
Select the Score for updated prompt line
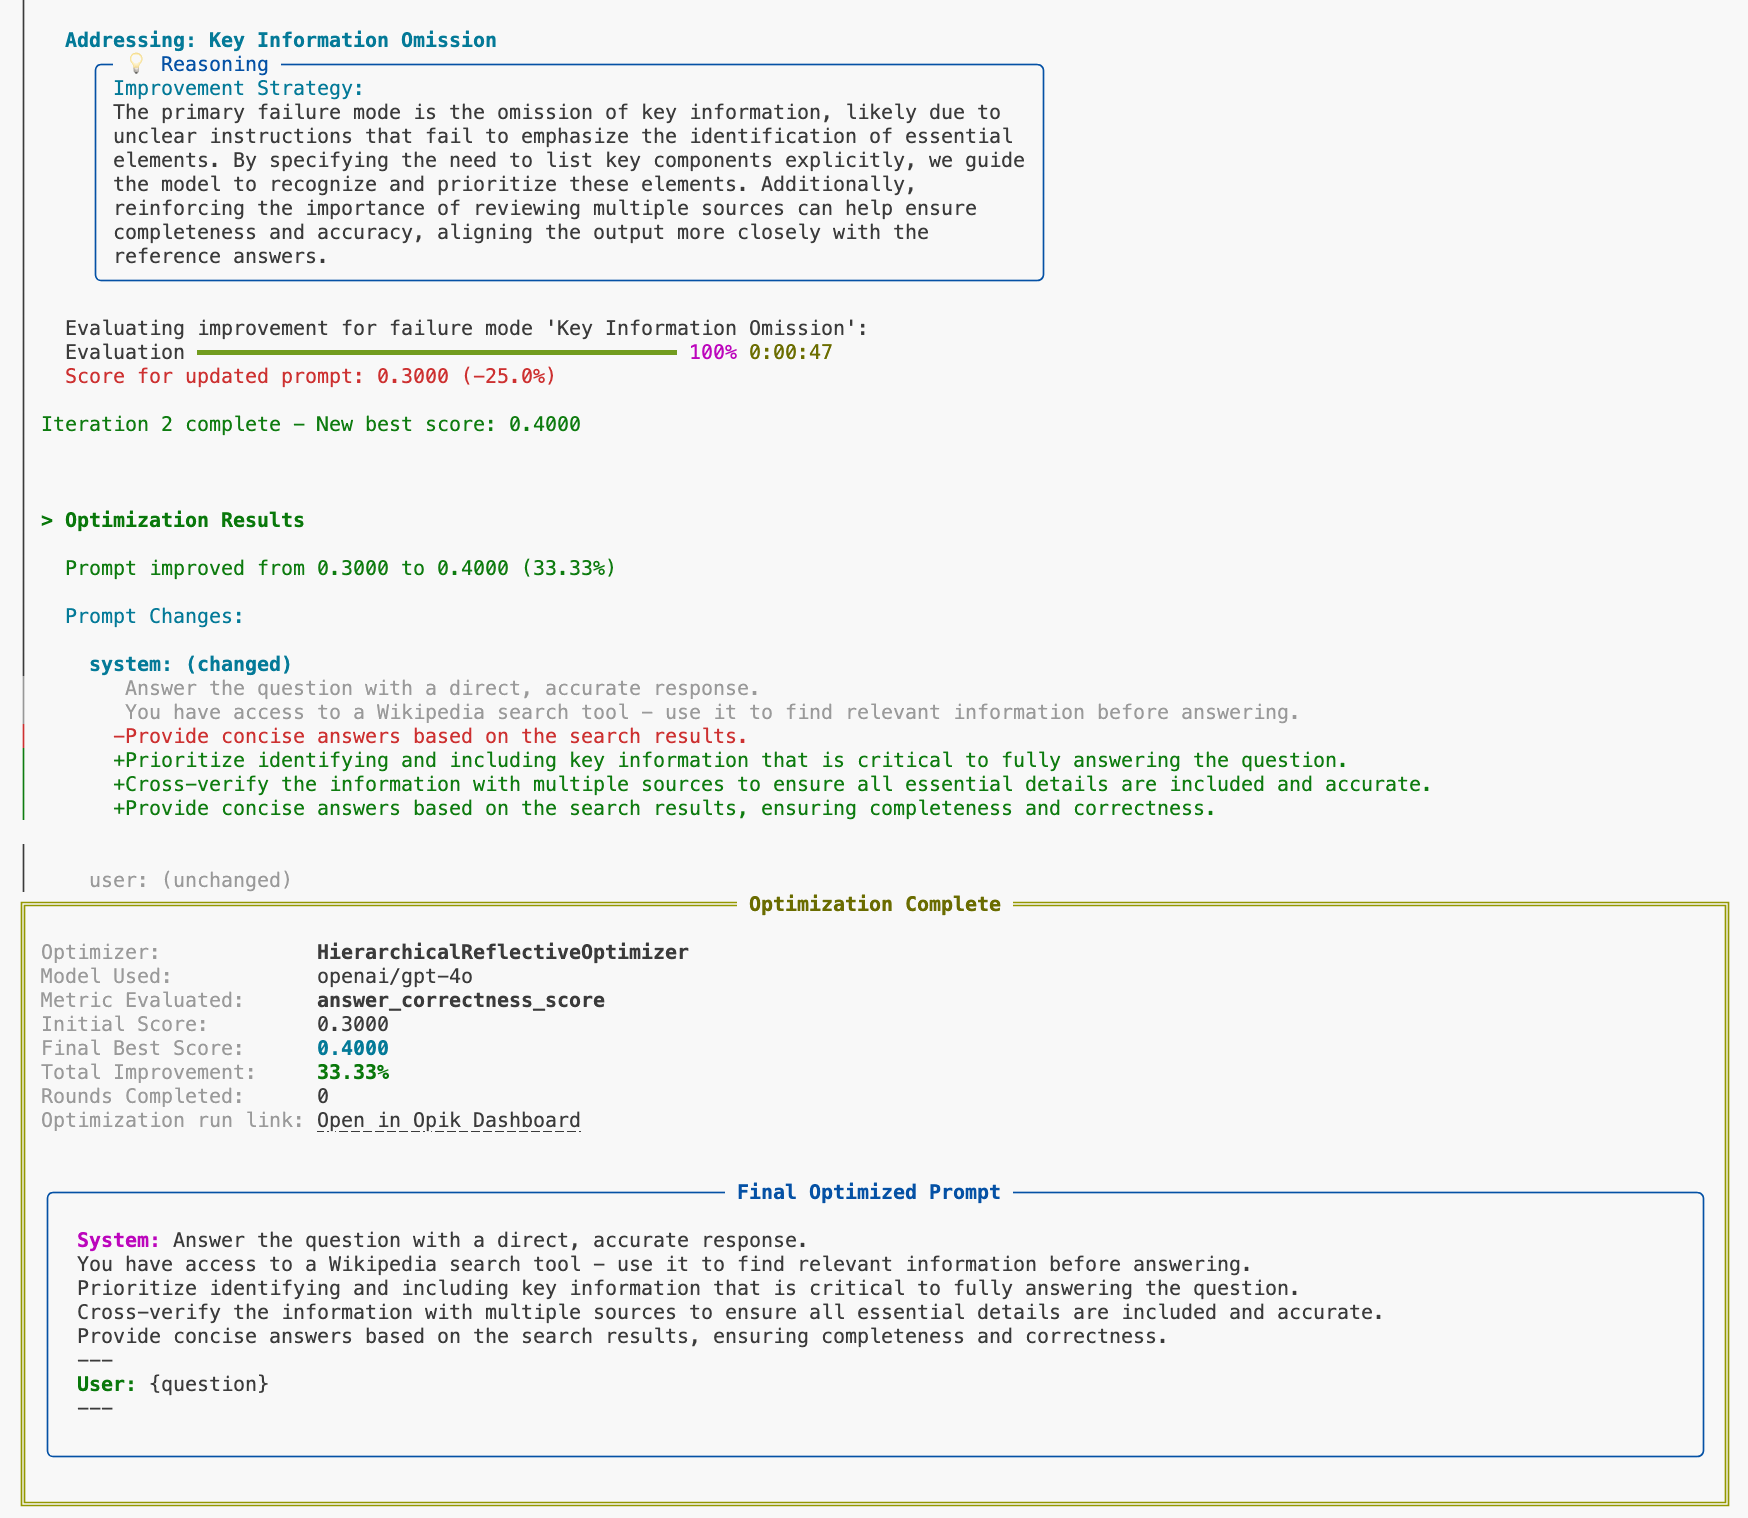(310, 376)
